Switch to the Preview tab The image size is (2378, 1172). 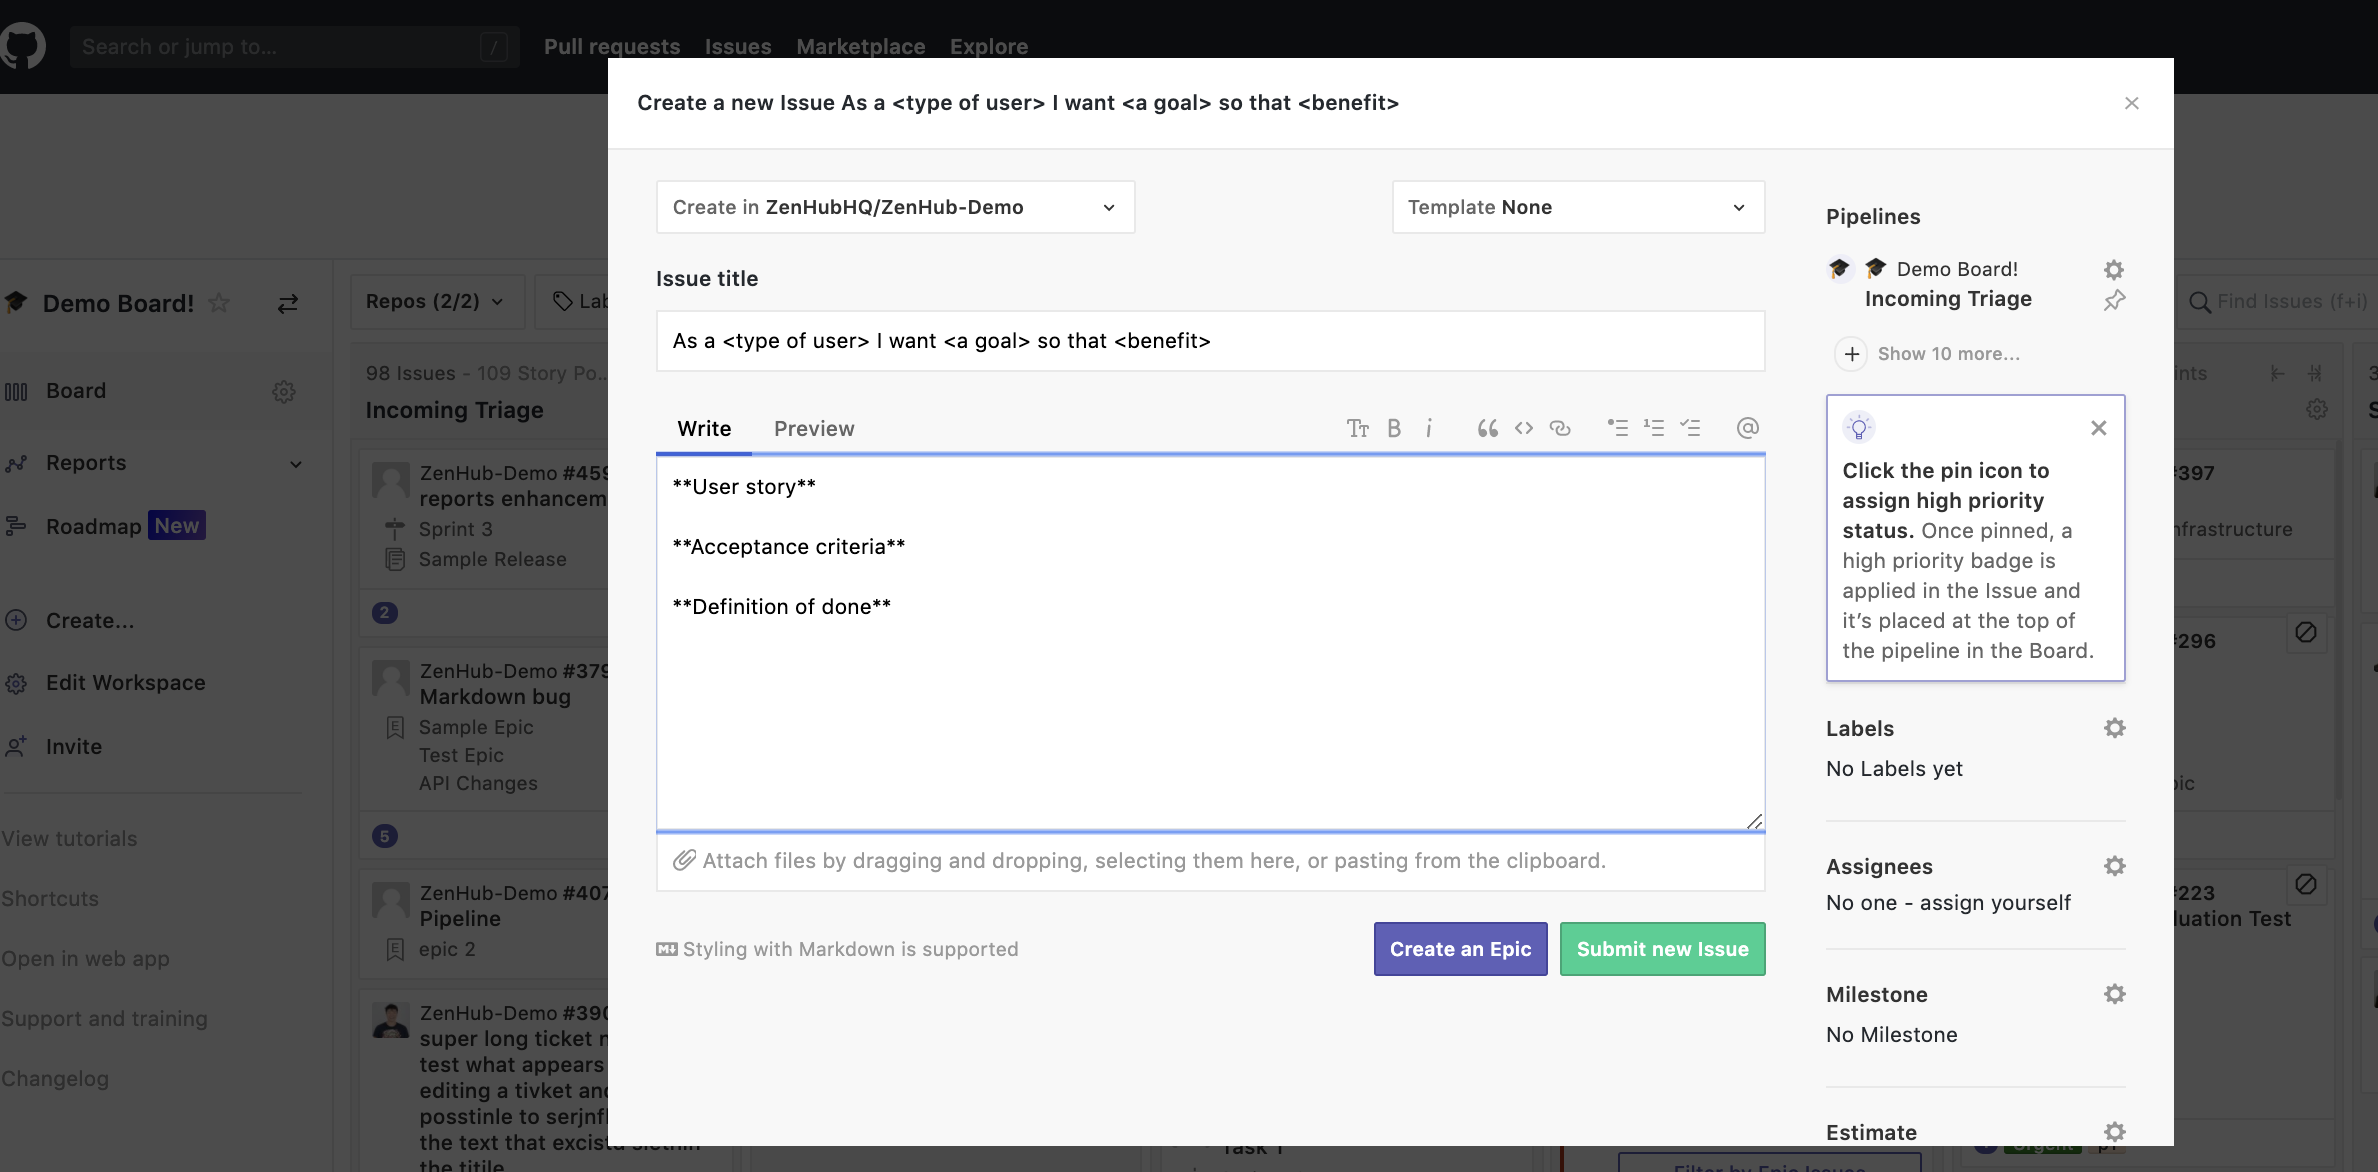[x=814, y=429]
